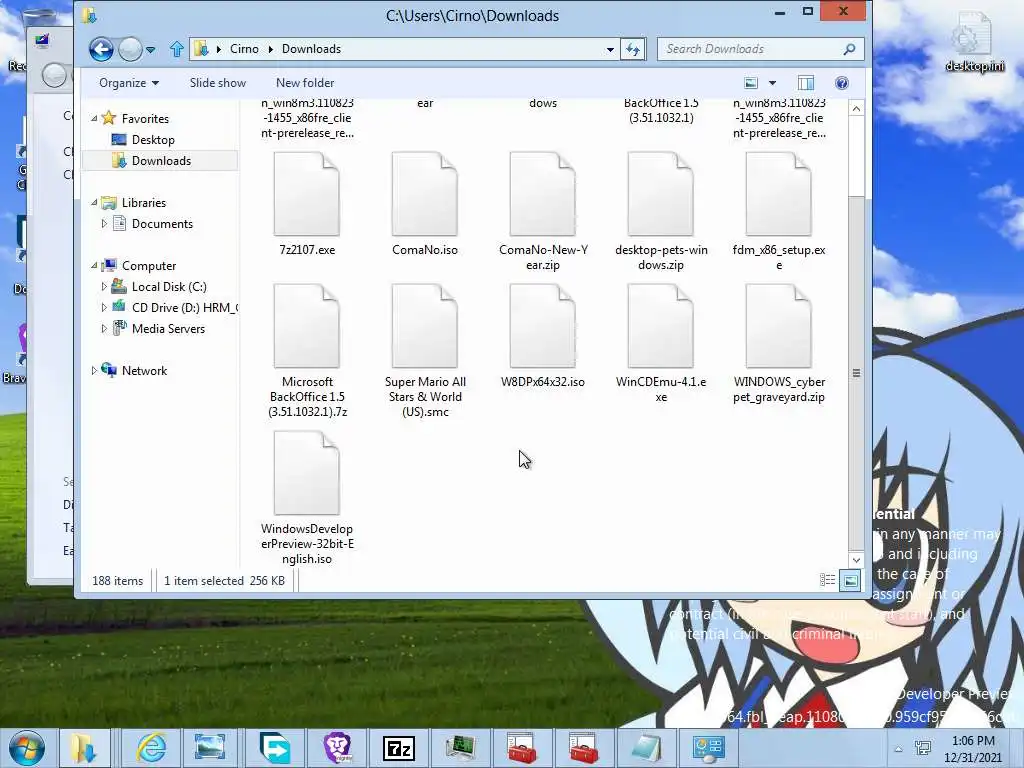Show hidden tray icons arrow
The width and height of the screenshot is (1024, 768).
pyautogui.click(x=899, y=749)
